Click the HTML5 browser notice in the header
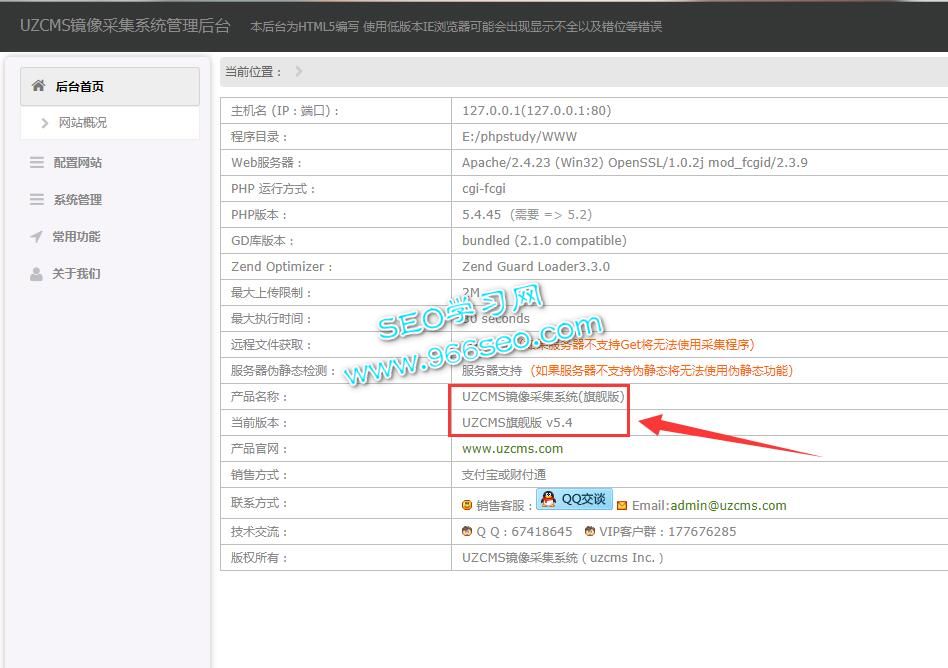Screen dimensions: 948x668 pyautogui.click(x=456, y=27)
